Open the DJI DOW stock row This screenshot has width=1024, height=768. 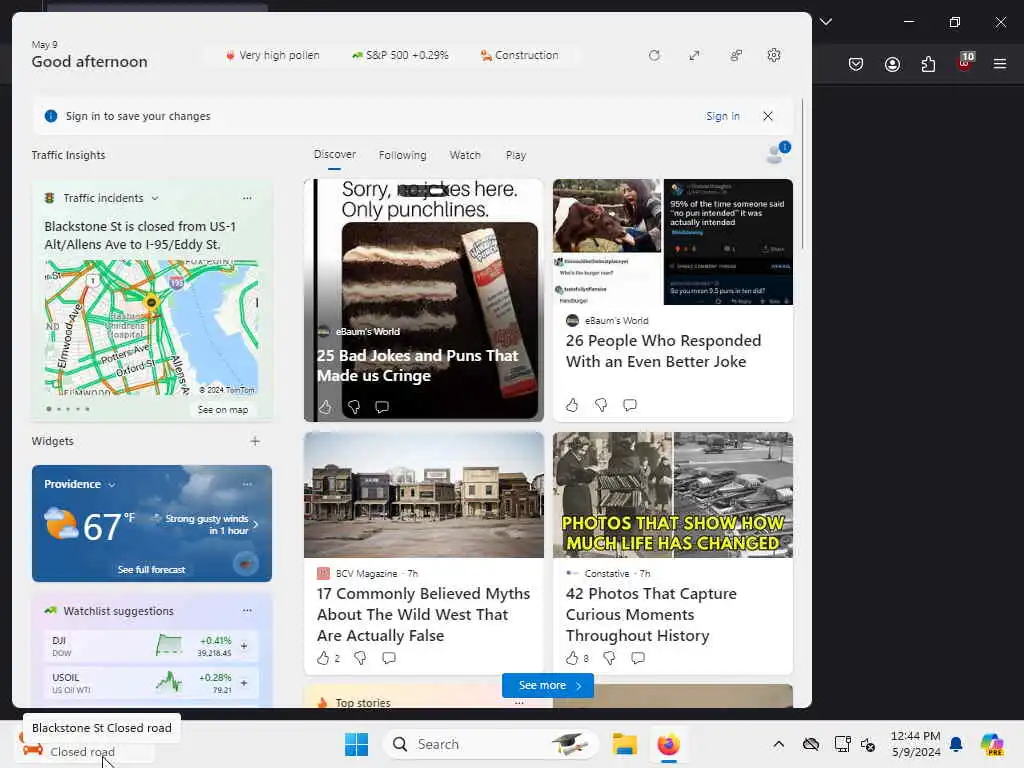point(152,646)
